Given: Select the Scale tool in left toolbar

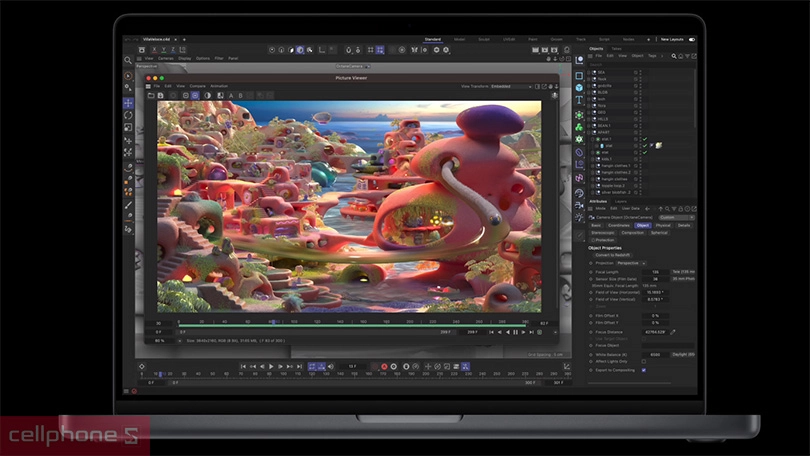Looking at the screenshot, I should (128, 128).
